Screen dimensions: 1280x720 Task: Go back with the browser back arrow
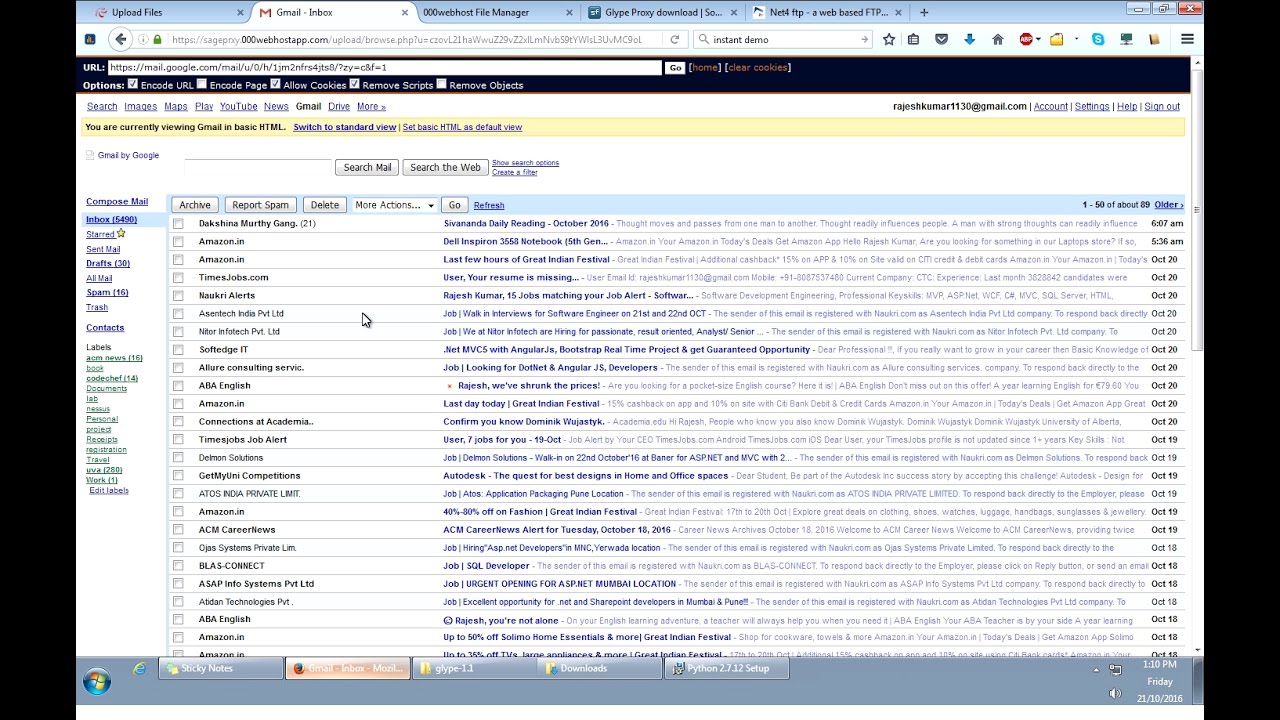point(121,39)
